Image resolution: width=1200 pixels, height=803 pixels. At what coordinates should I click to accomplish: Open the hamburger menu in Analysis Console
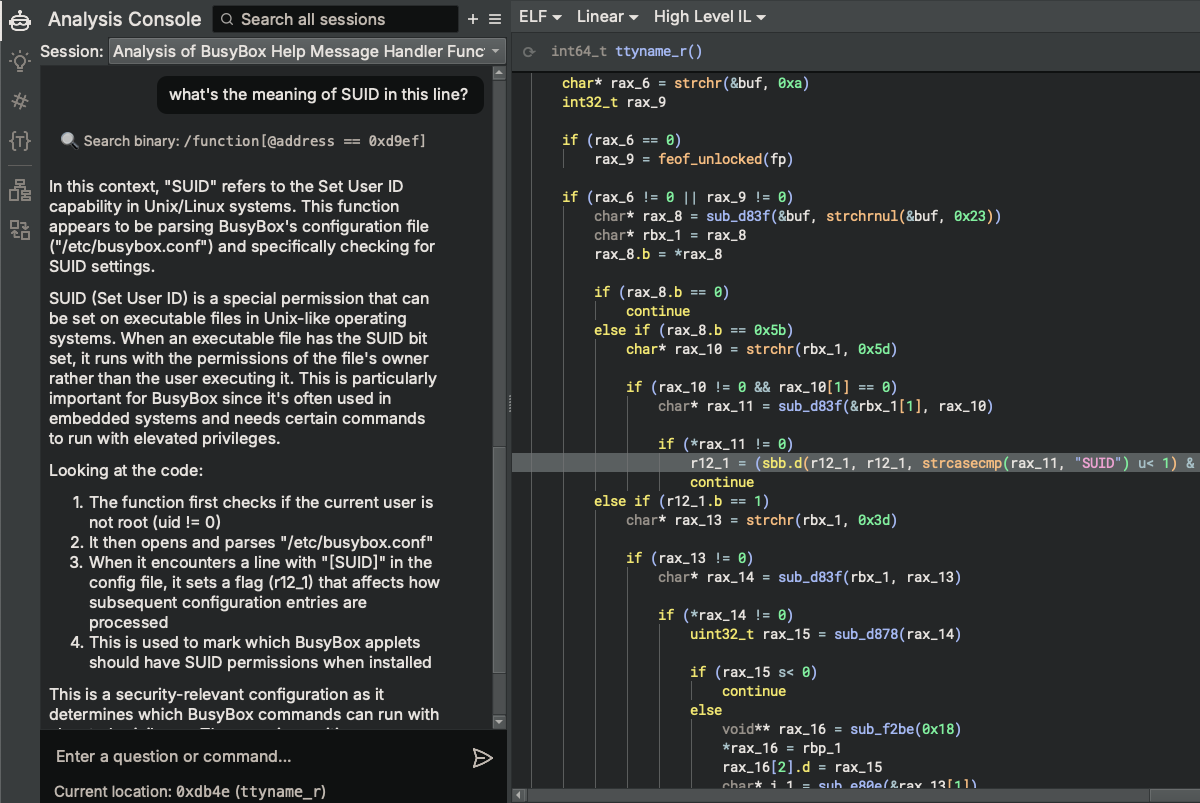(495, 19)
